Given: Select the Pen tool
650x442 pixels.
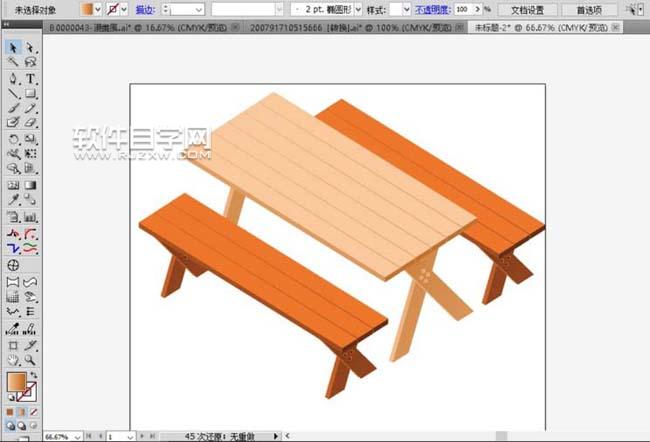Looking at the screenshot, I should [13, 78].
